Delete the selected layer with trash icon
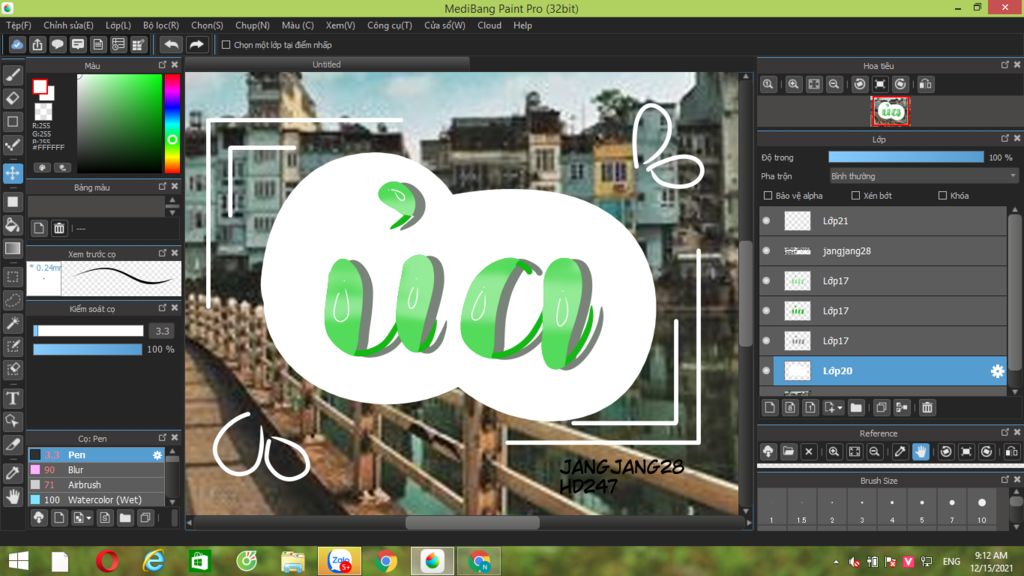Viewport: 1024px width, 576px height. pos(927,408)
